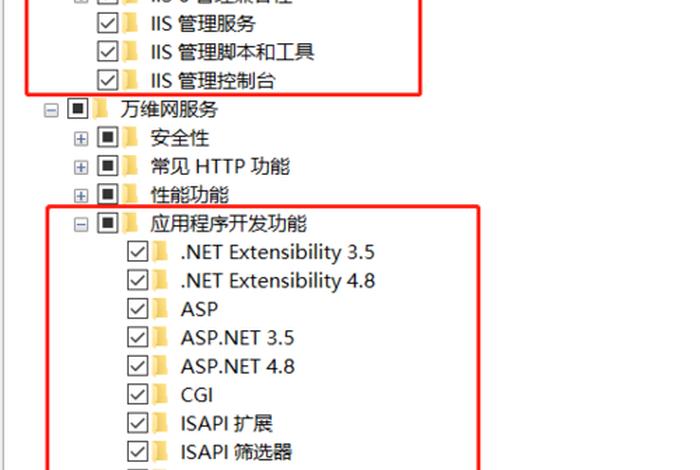Toggle the 安全性 checkbox
The height and width of the screenshot is (470, 700).
coord(108,137)
